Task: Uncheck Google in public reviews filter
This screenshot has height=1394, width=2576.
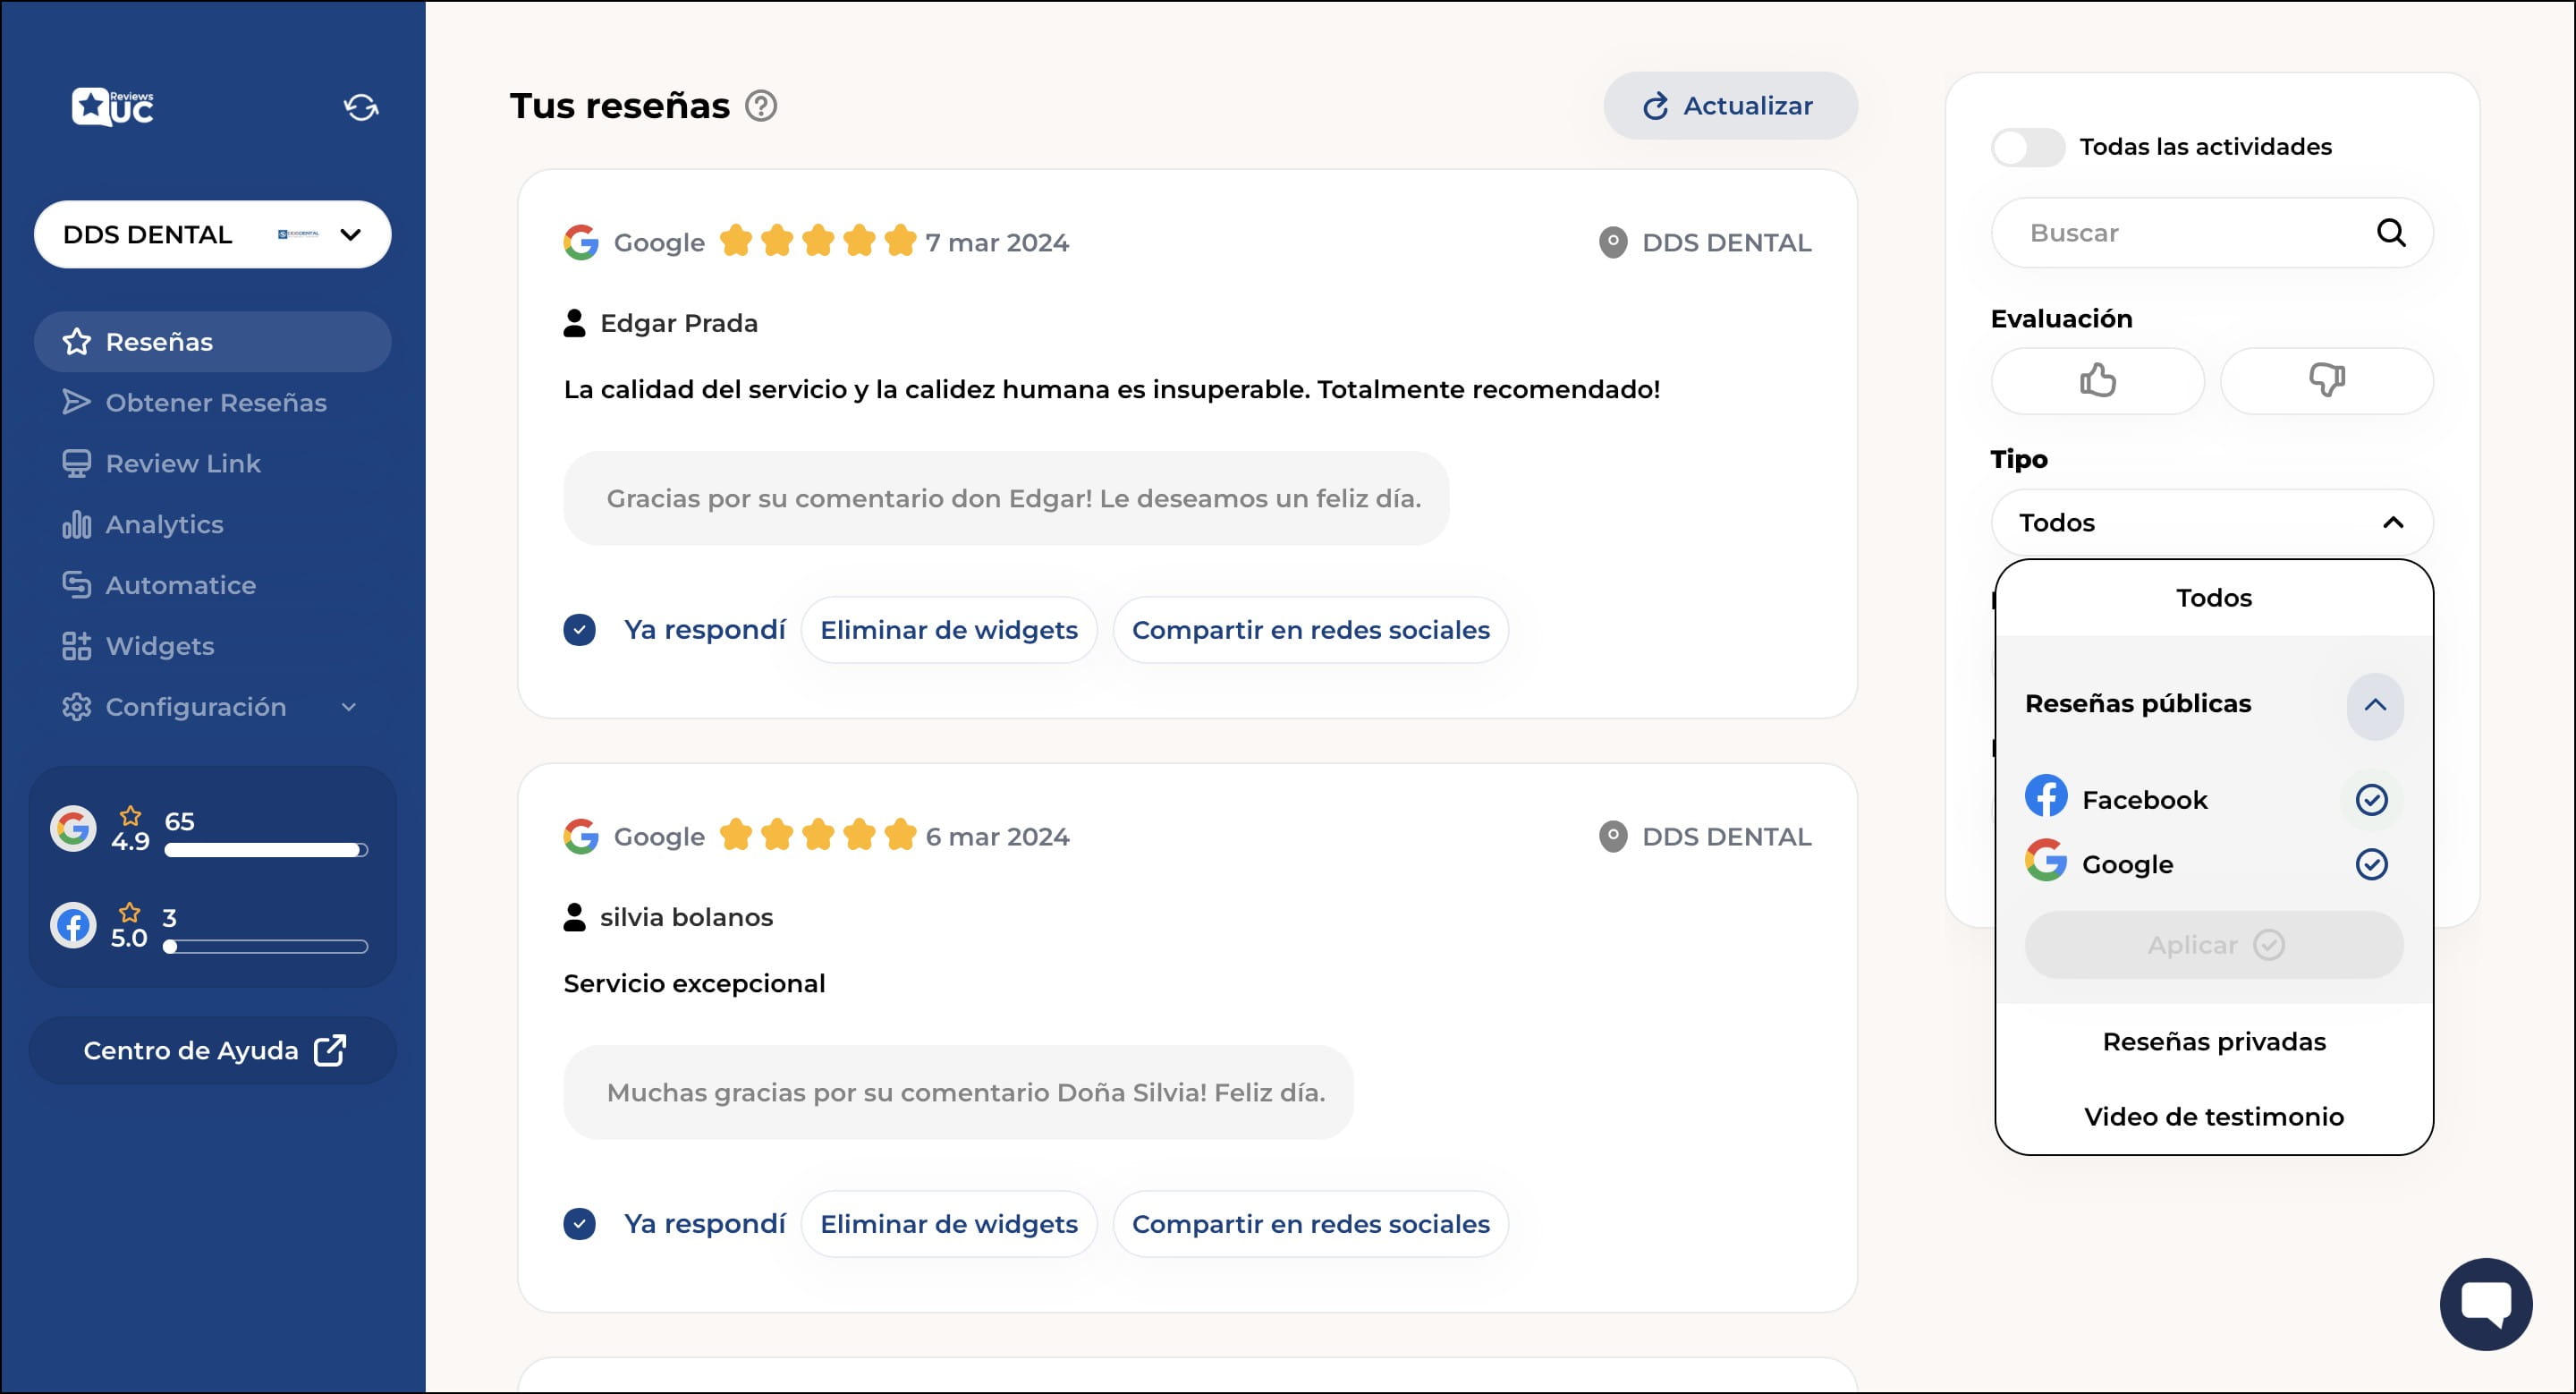Action: pyautogui.click(x=2371, y=864)
